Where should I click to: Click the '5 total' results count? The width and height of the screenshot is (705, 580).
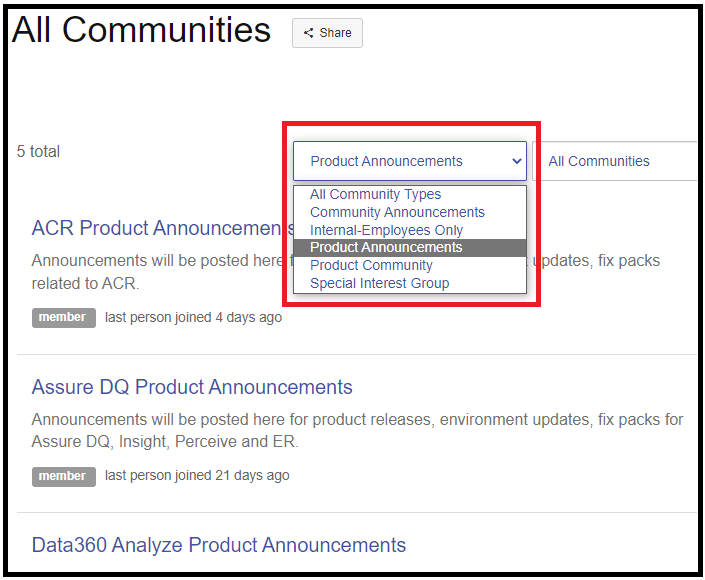(x=38, y=152)
